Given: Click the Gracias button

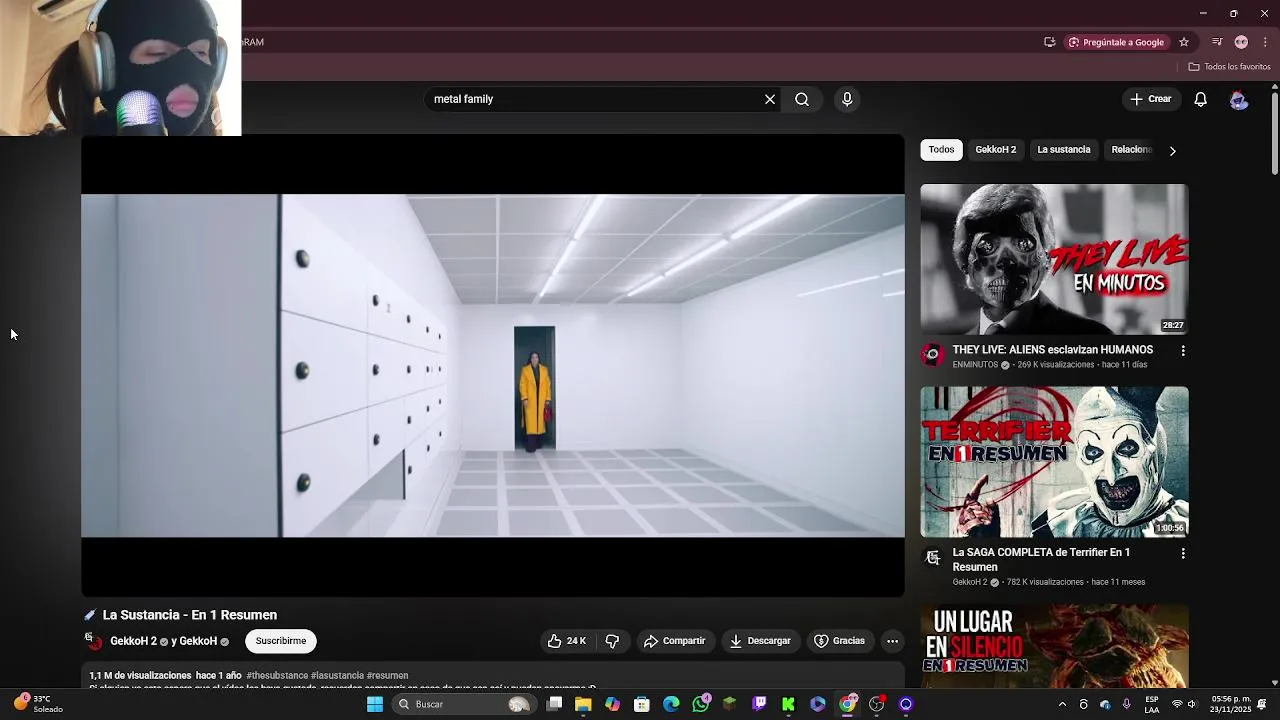Looking at the screenshot, I should coord(839,641).
